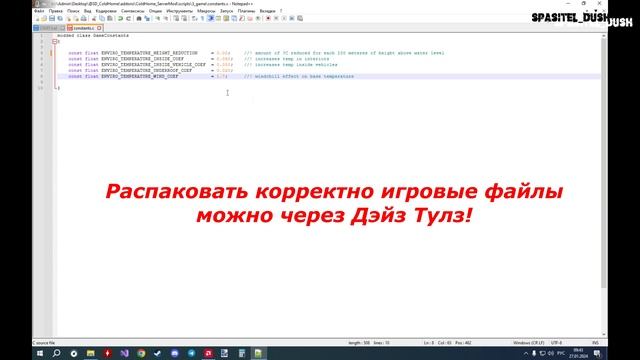
Task: Open the Правка menu
Action: (x=56, y=11)
